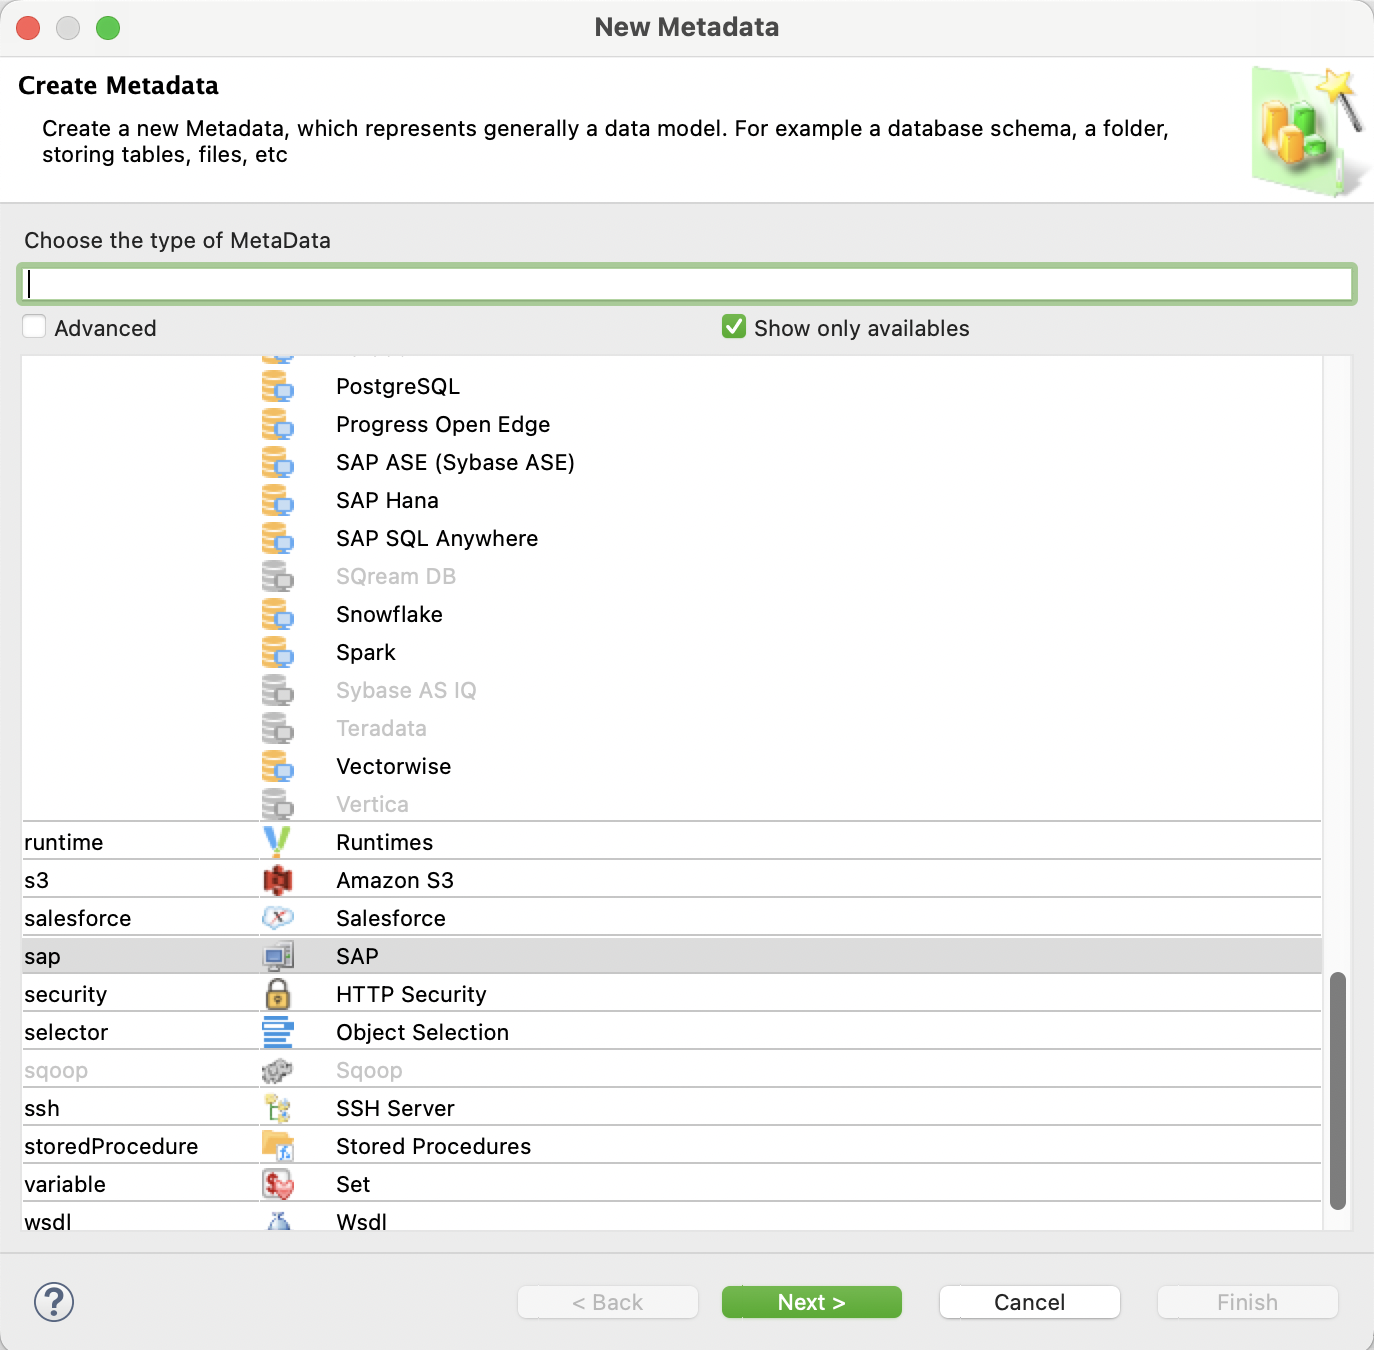Click the Amazon S3 connector icon

coord(278,880)
